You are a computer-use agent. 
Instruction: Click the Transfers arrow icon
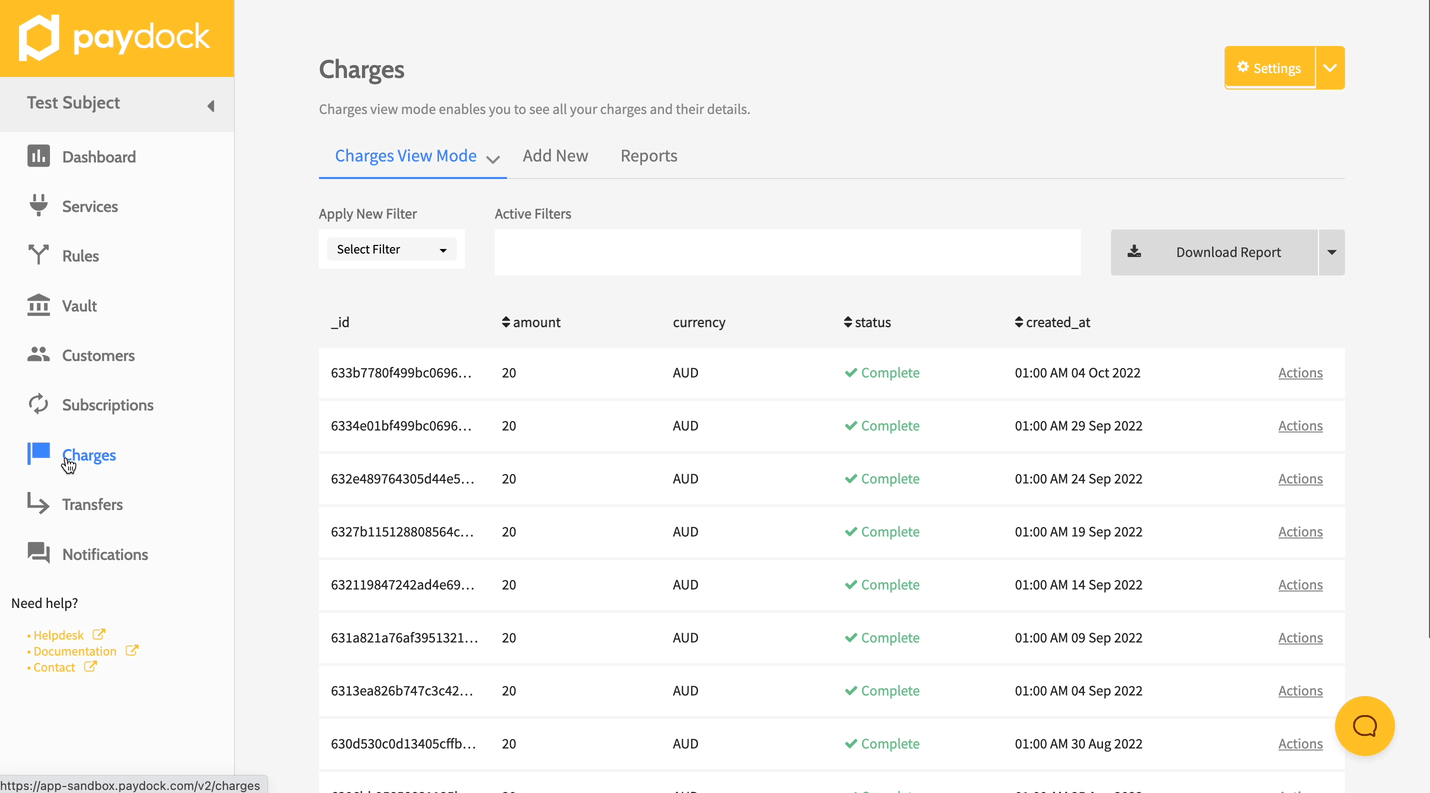(x=38, y=503)
